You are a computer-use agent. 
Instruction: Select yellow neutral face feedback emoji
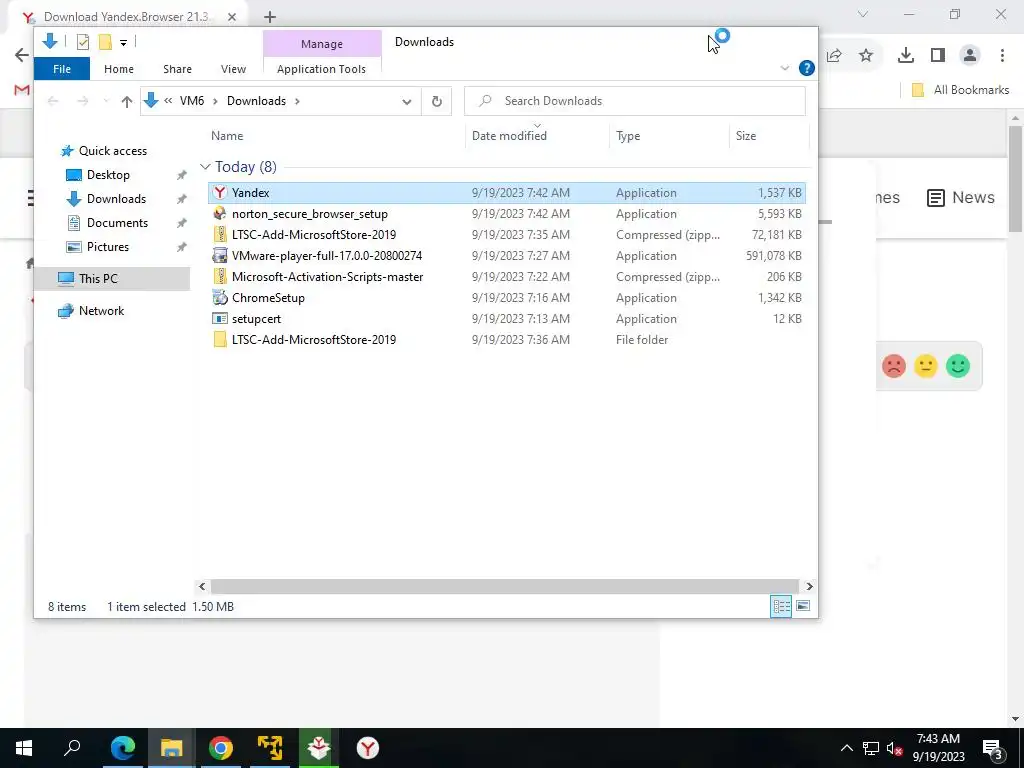(x=925, y=366)
